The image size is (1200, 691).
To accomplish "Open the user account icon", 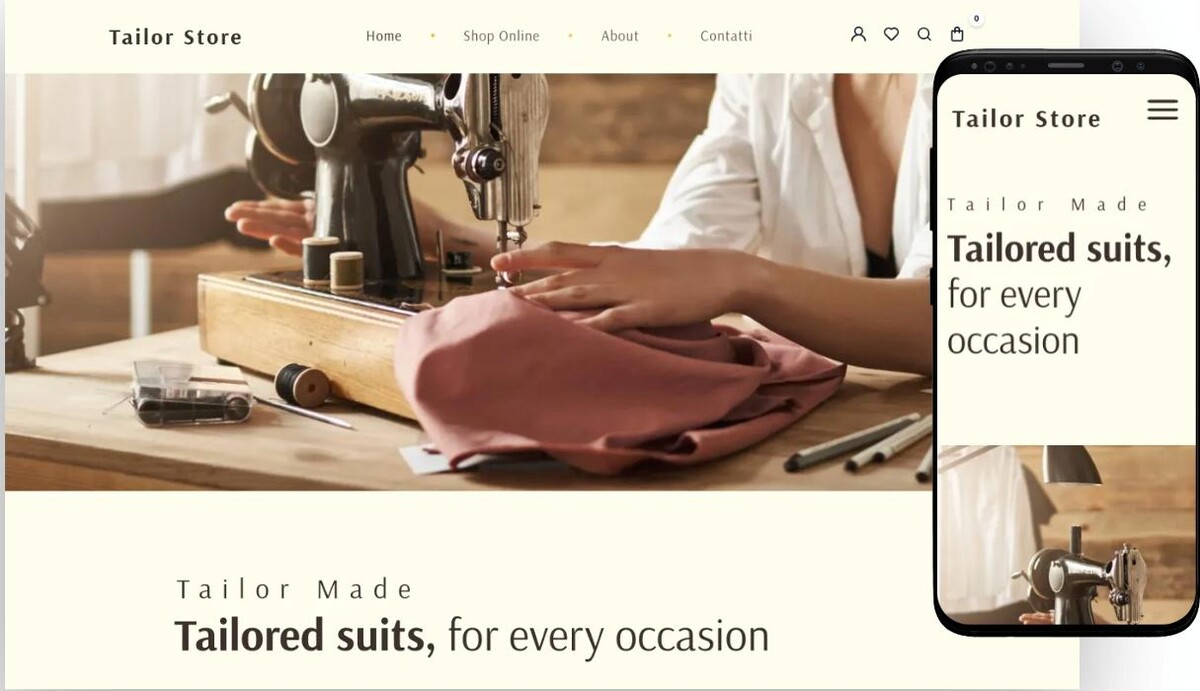I will (x=858, y=34).
